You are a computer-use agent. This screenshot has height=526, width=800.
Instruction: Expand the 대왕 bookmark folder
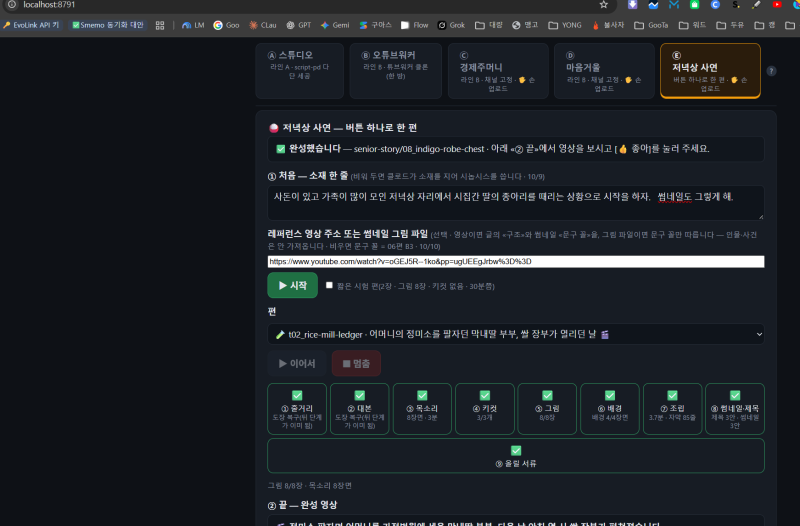(489, 25)
